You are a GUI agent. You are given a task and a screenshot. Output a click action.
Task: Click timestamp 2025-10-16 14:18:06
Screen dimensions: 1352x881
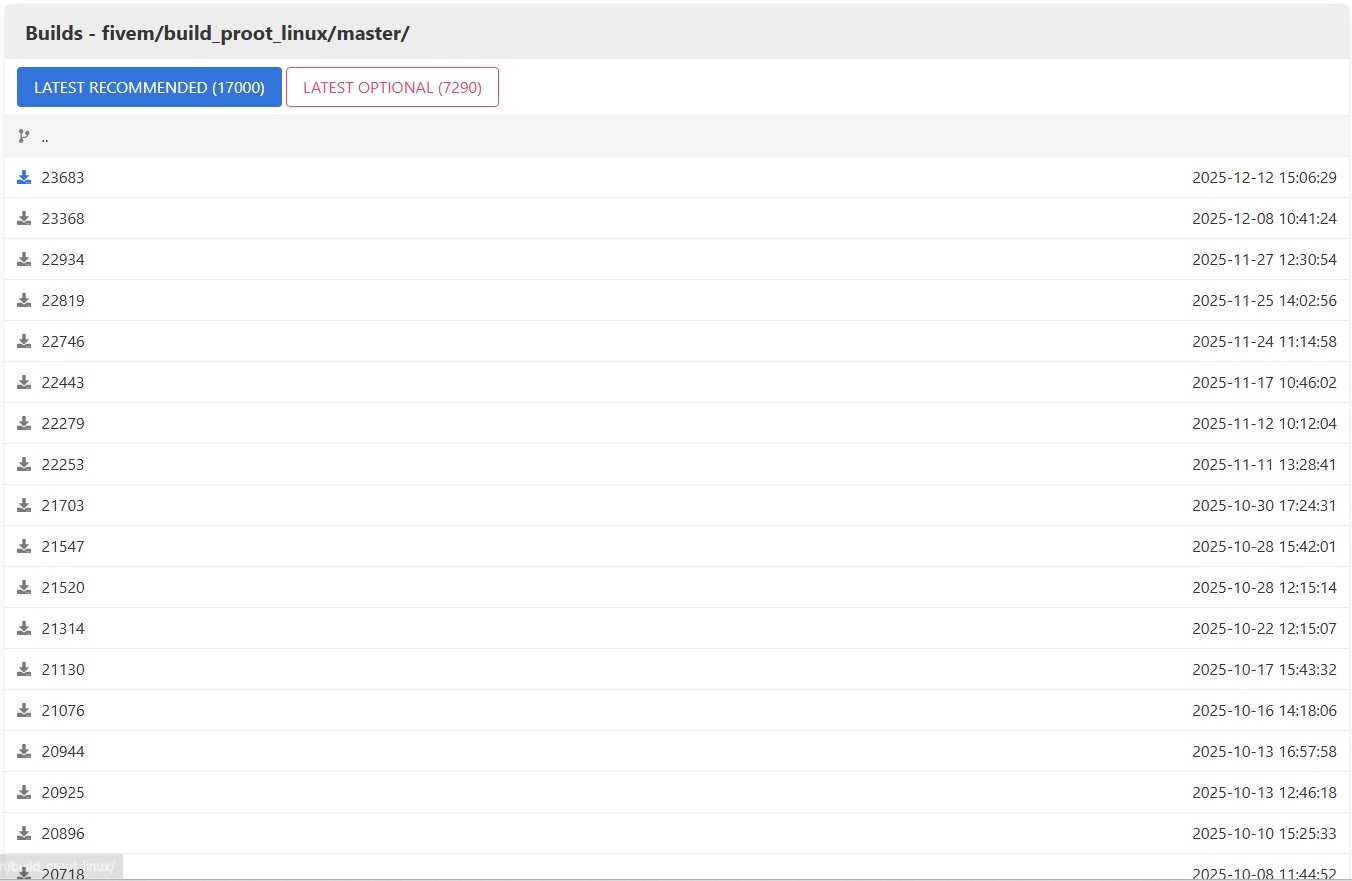click(1264, 711)
